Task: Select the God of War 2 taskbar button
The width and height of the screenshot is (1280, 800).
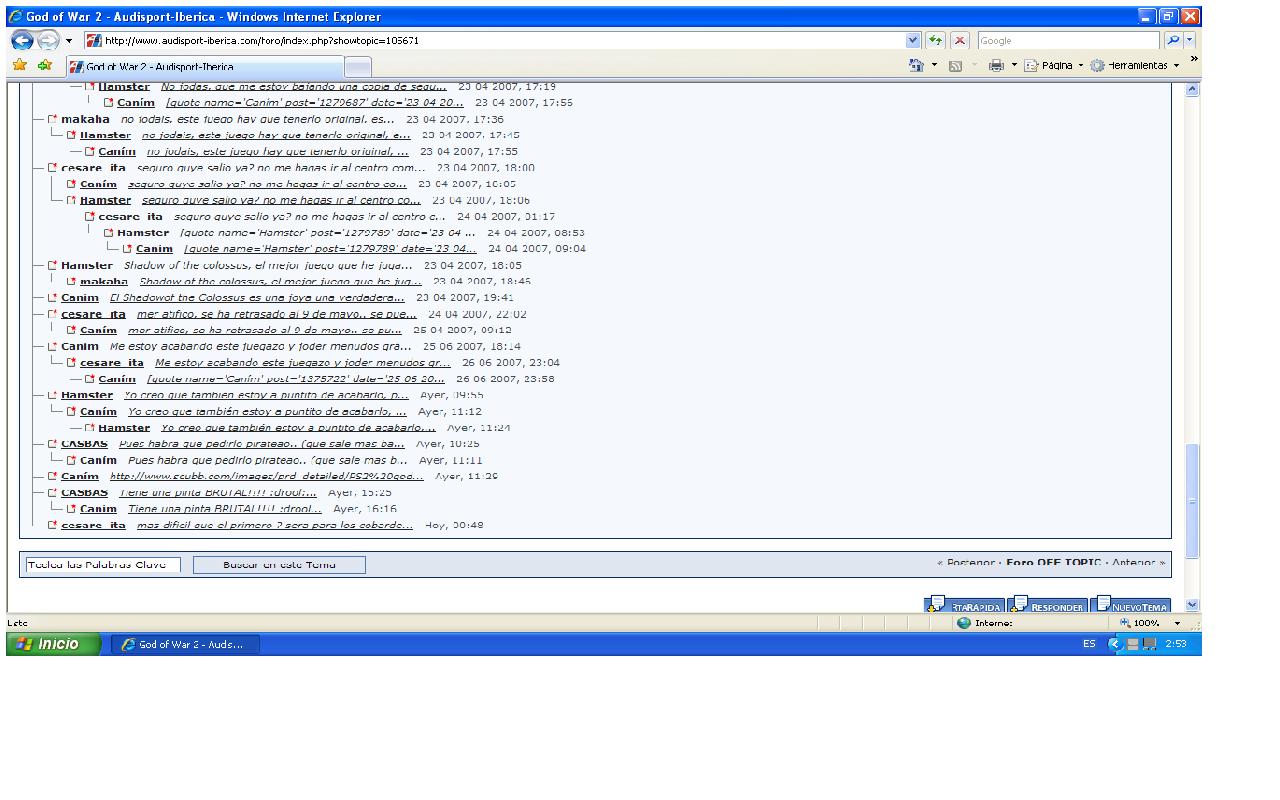Action: coord(184,644)
